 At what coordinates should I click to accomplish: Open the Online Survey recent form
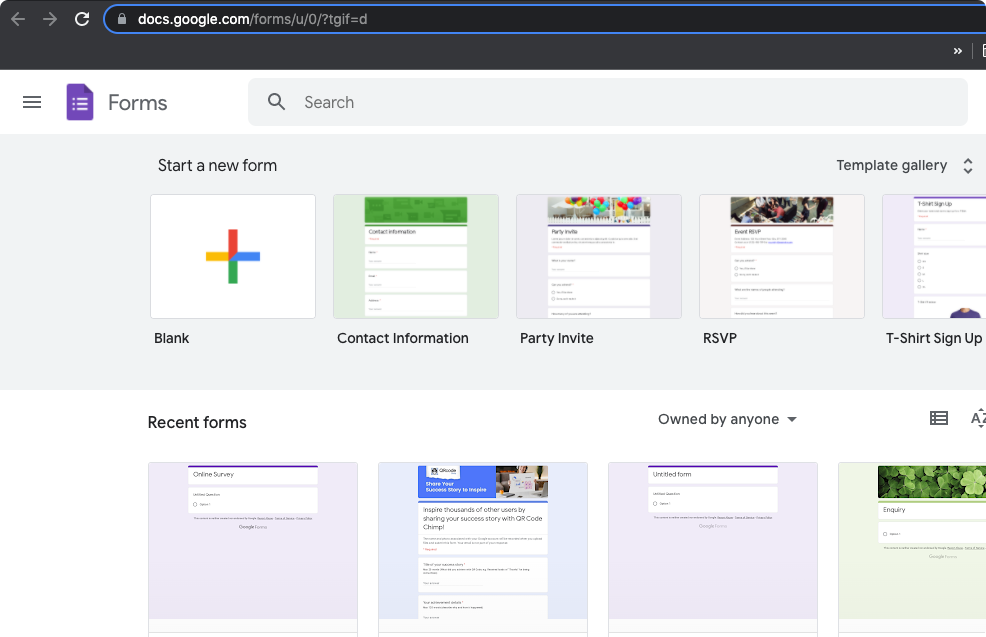[253, 545]
